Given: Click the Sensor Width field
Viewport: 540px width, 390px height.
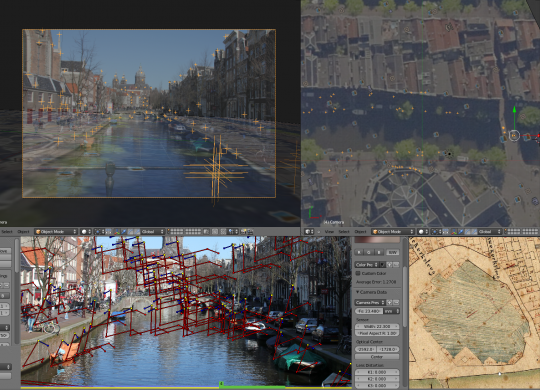Looking at the screenshot, I should [x=377, y=326].
